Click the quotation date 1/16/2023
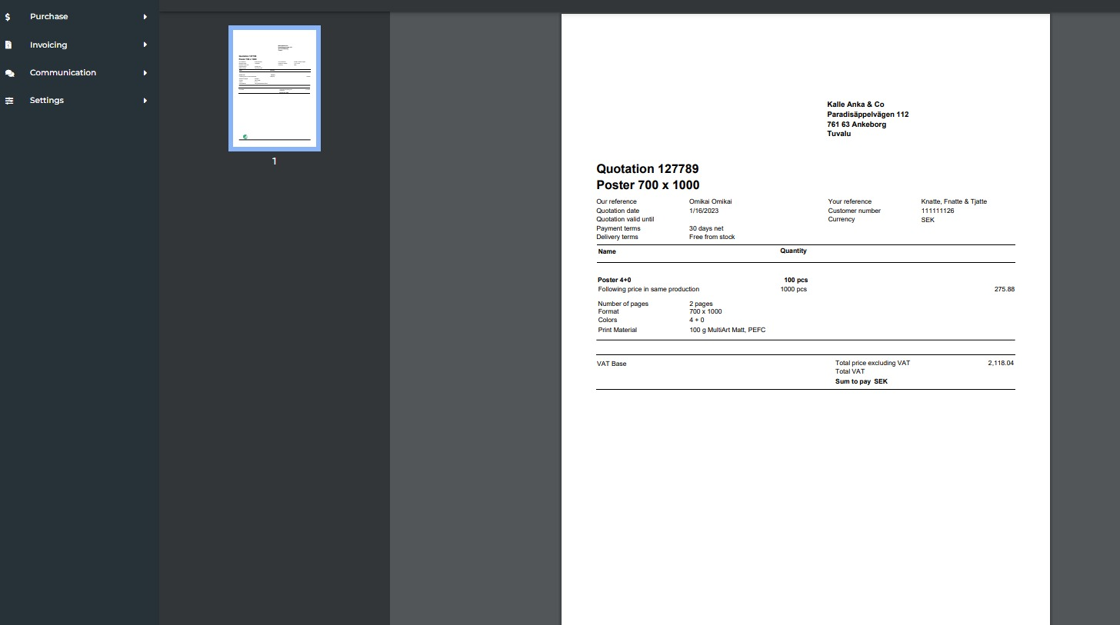This screenshot has height=625, width=1120. pos(703,211)
